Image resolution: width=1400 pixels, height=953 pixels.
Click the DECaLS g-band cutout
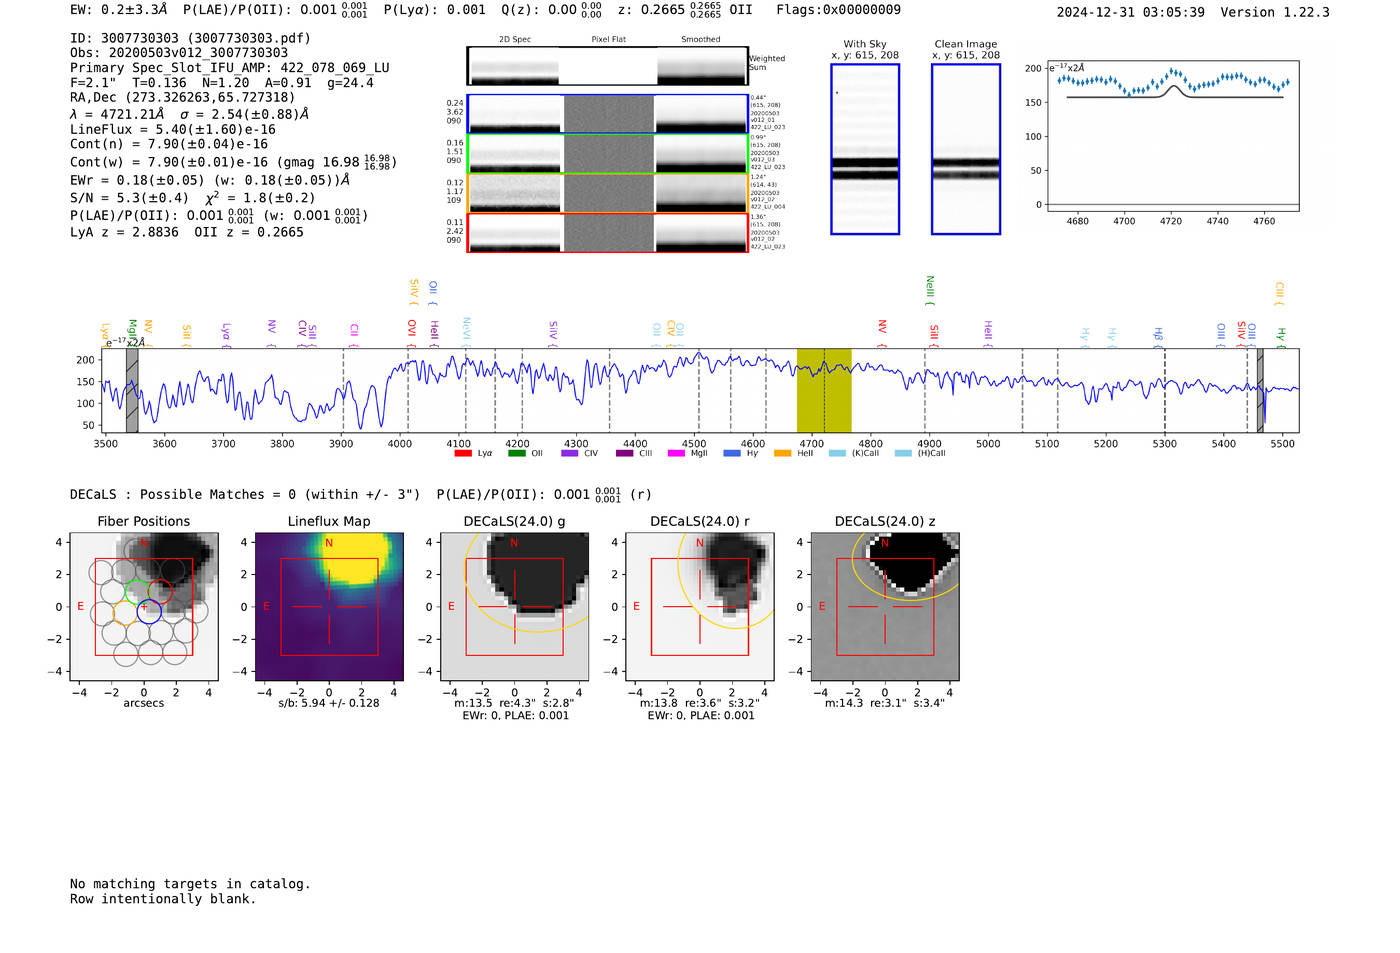point(515,607)
